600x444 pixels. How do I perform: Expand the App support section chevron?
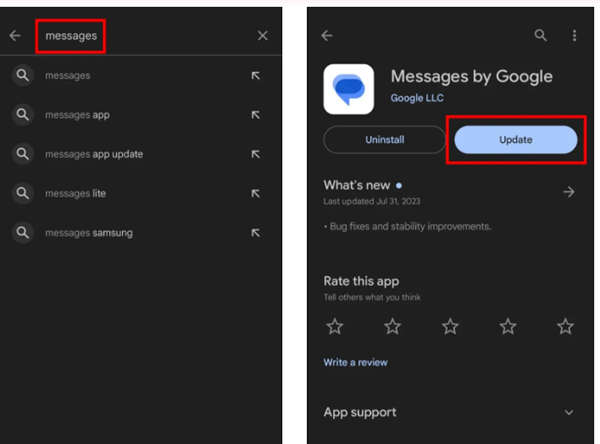pos(569,412)
